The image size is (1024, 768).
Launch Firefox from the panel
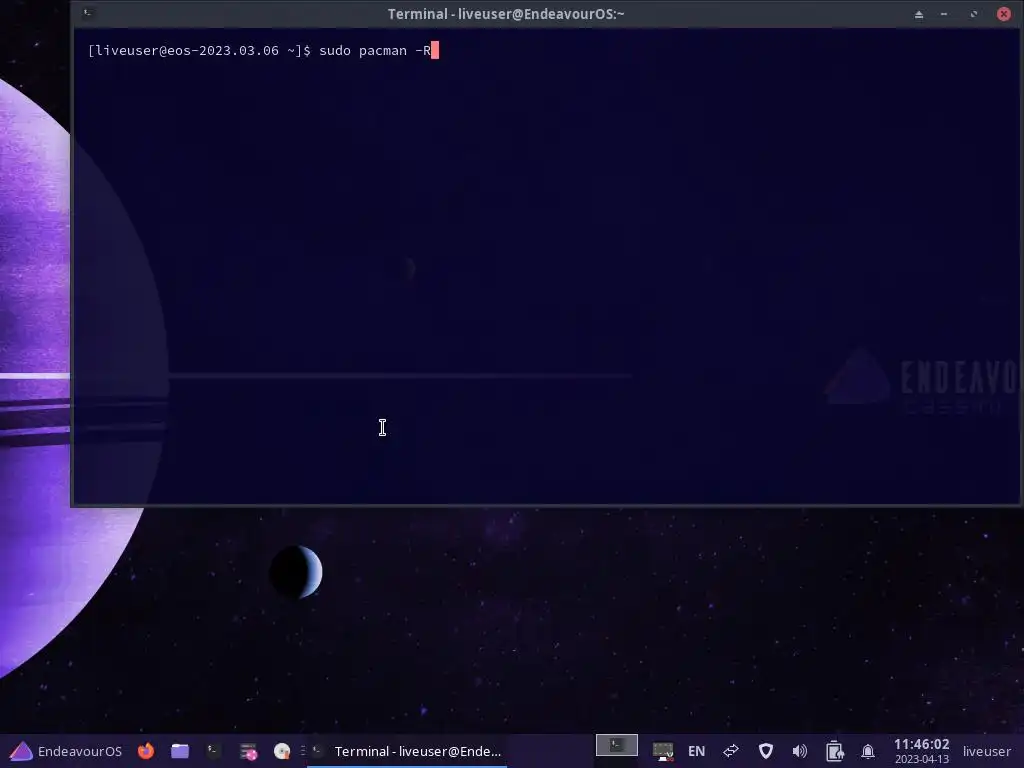(x=146, y=751)
